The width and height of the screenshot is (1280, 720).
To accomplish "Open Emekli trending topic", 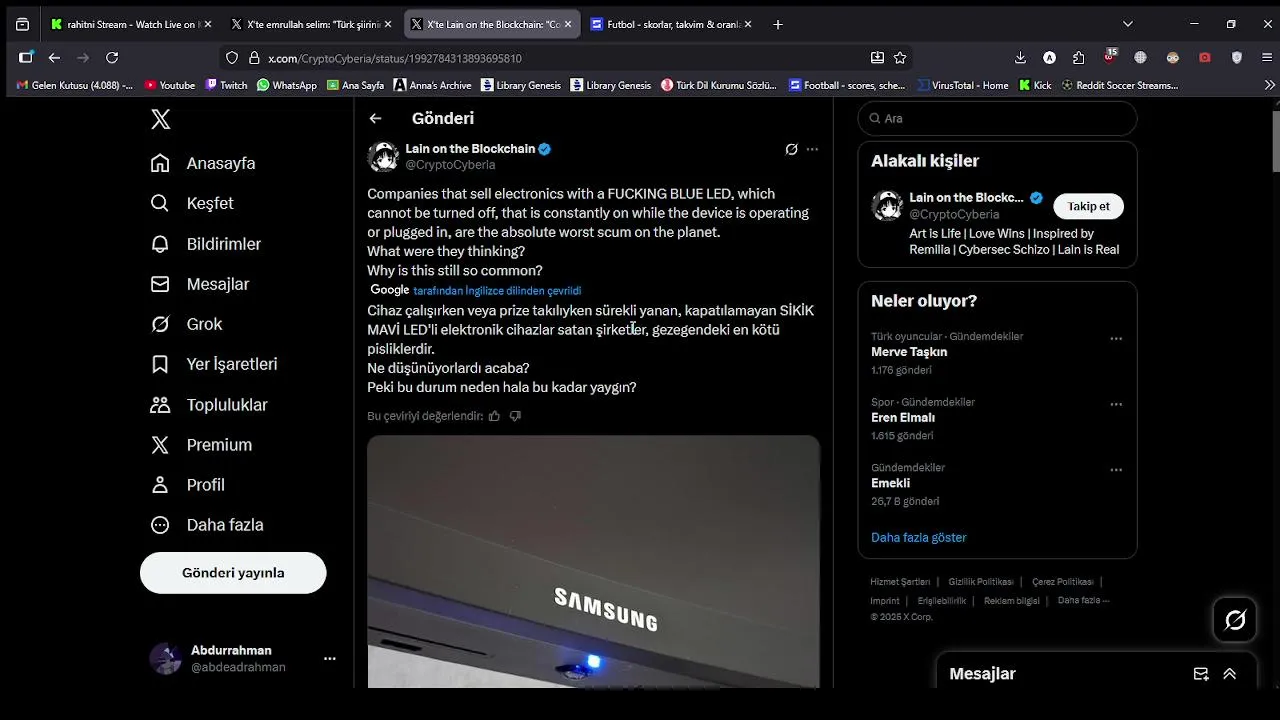I will 890,483.
